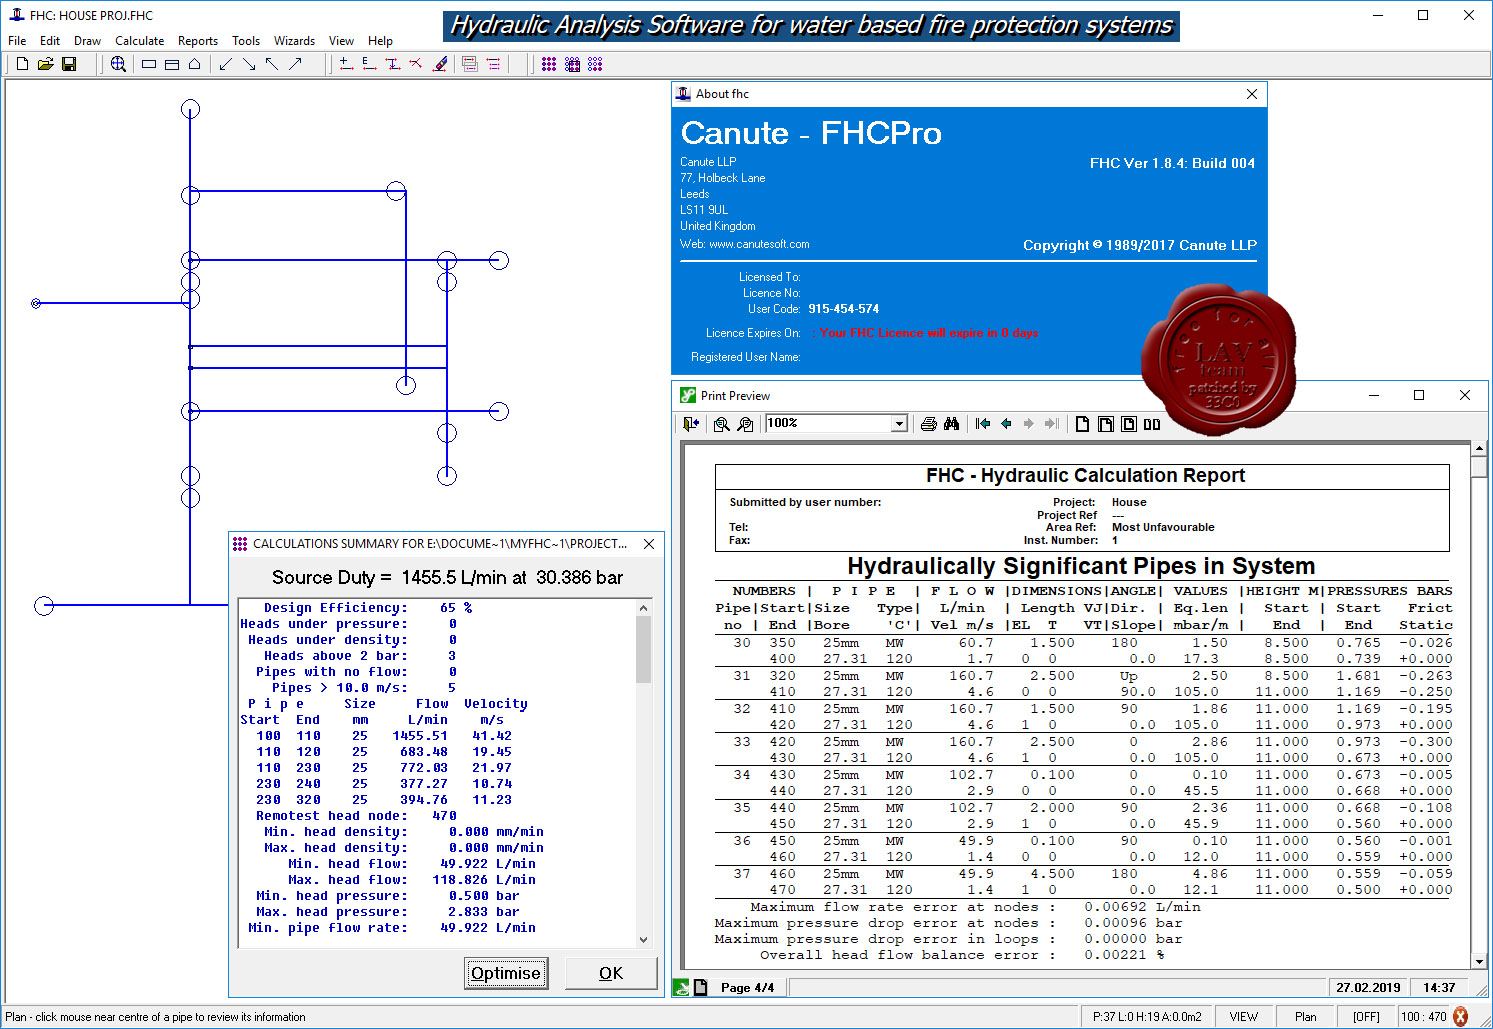Zoom in on the print preview page

coord(722,424)
